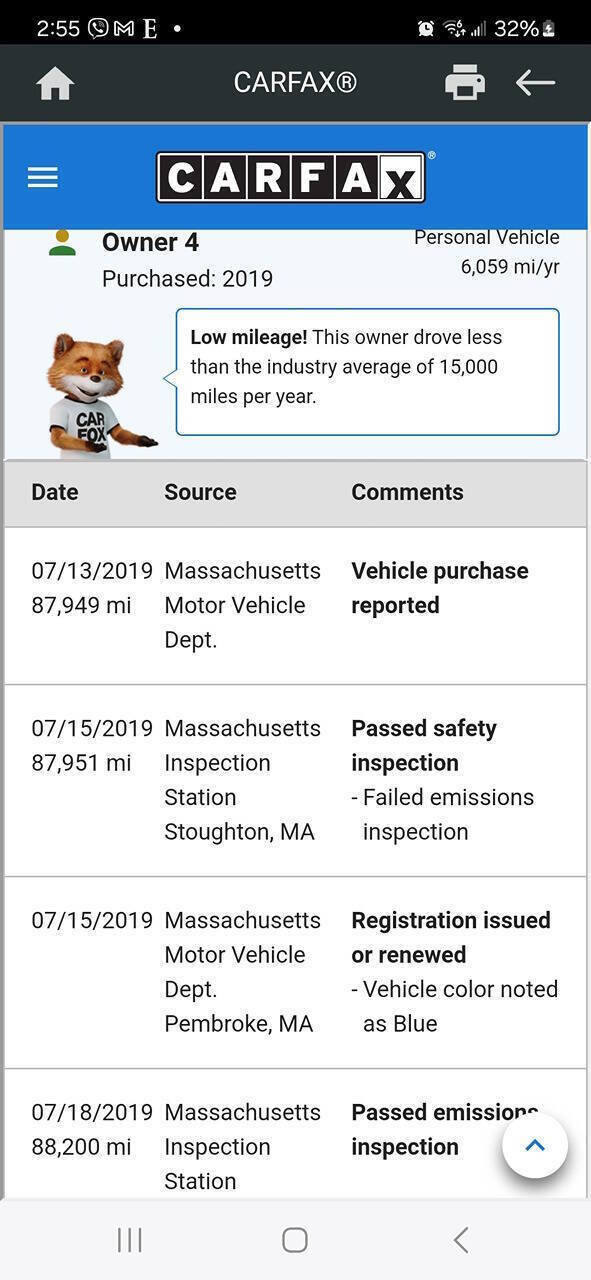
Task: Select the Passed safety inspection comment
Action: click(x=424, y=745)
